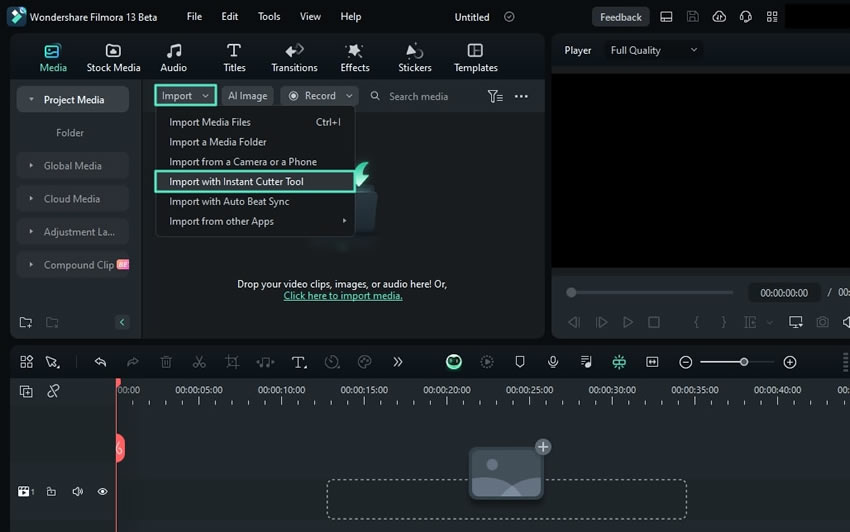The image size is (850, 532).
Task: Click the previous frame button
Action: coord(574,323)
